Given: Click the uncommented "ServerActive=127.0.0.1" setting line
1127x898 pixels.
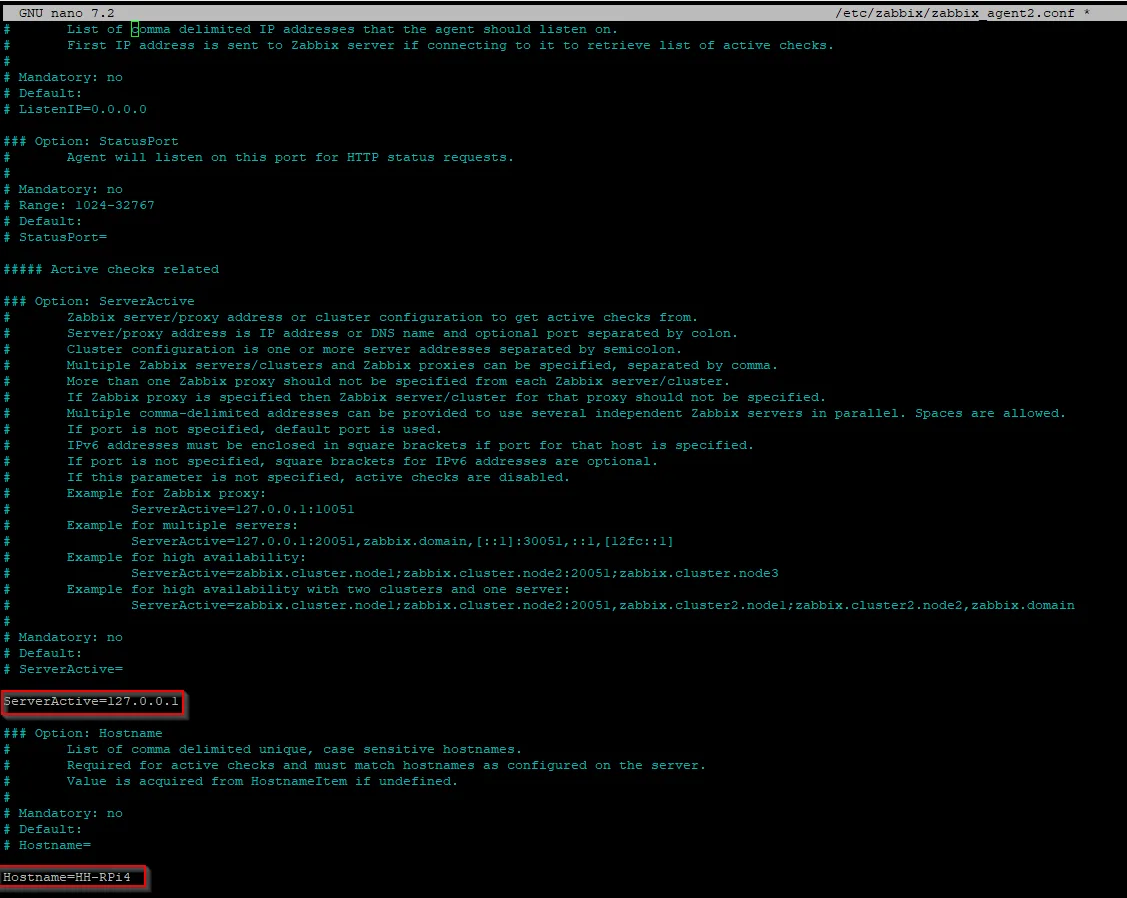Looking at the screenshot, I should [x=91, y=701].
